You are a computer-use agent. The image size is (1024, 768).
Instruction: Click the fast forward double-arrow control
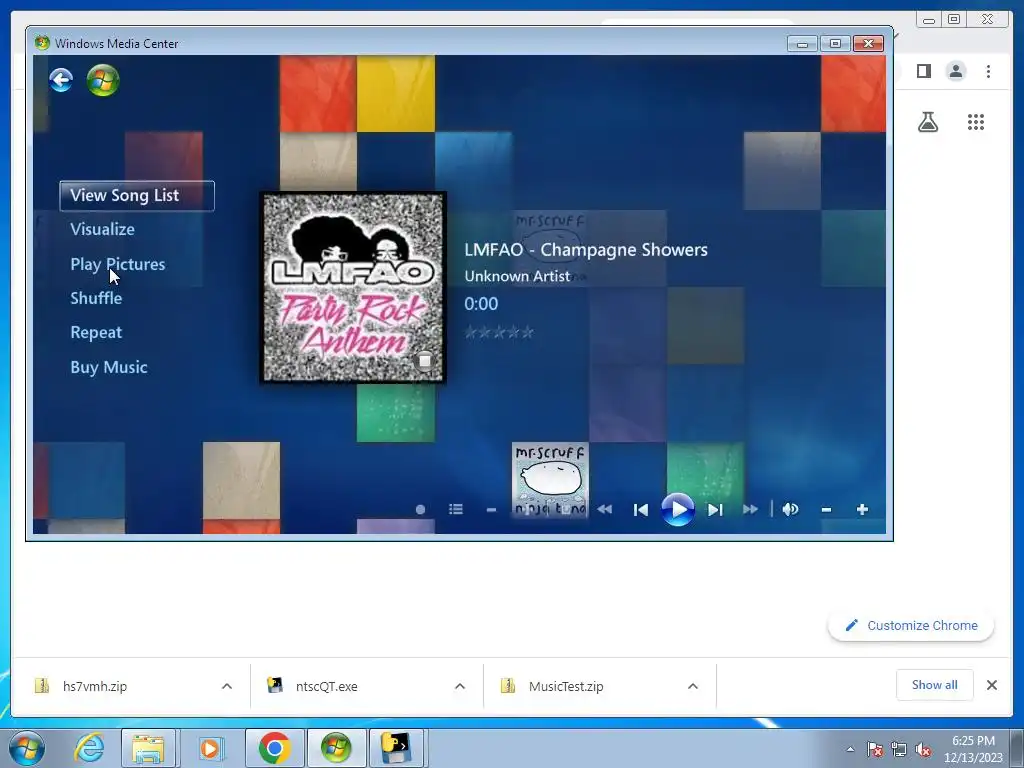750,509
